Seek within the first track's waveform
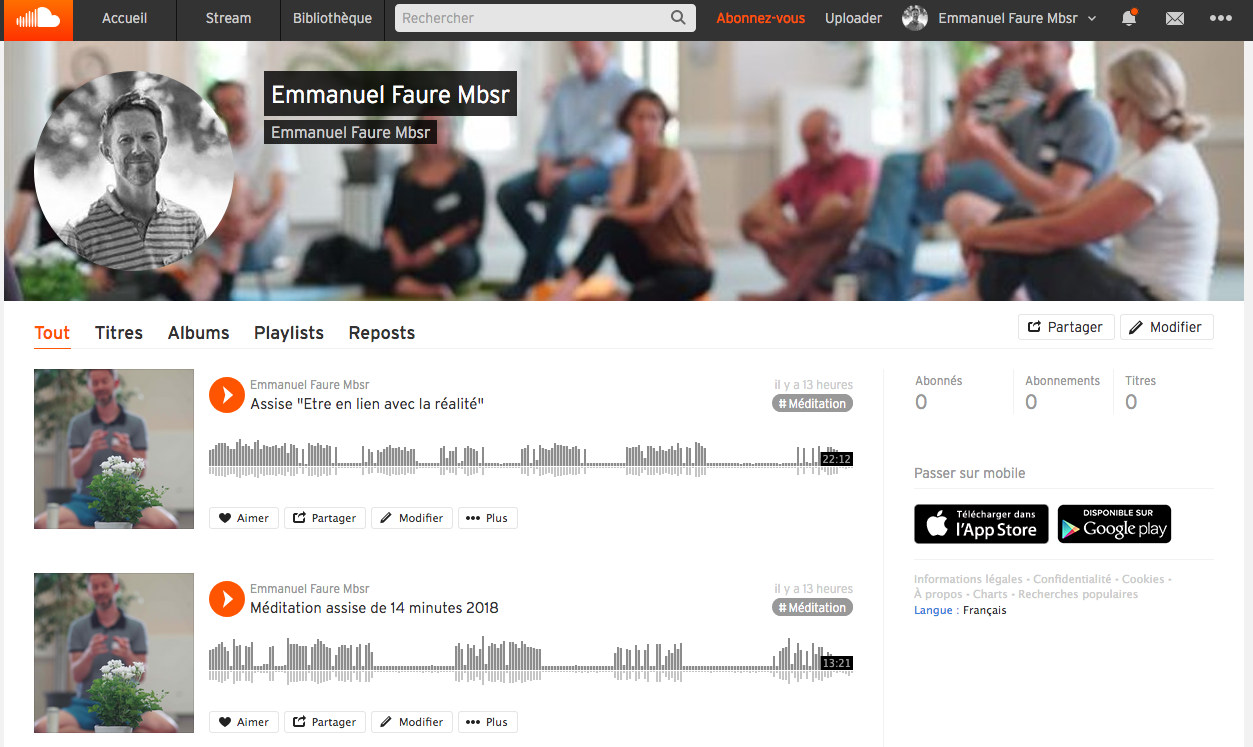1253x747 pixels. tap(530, 459)
